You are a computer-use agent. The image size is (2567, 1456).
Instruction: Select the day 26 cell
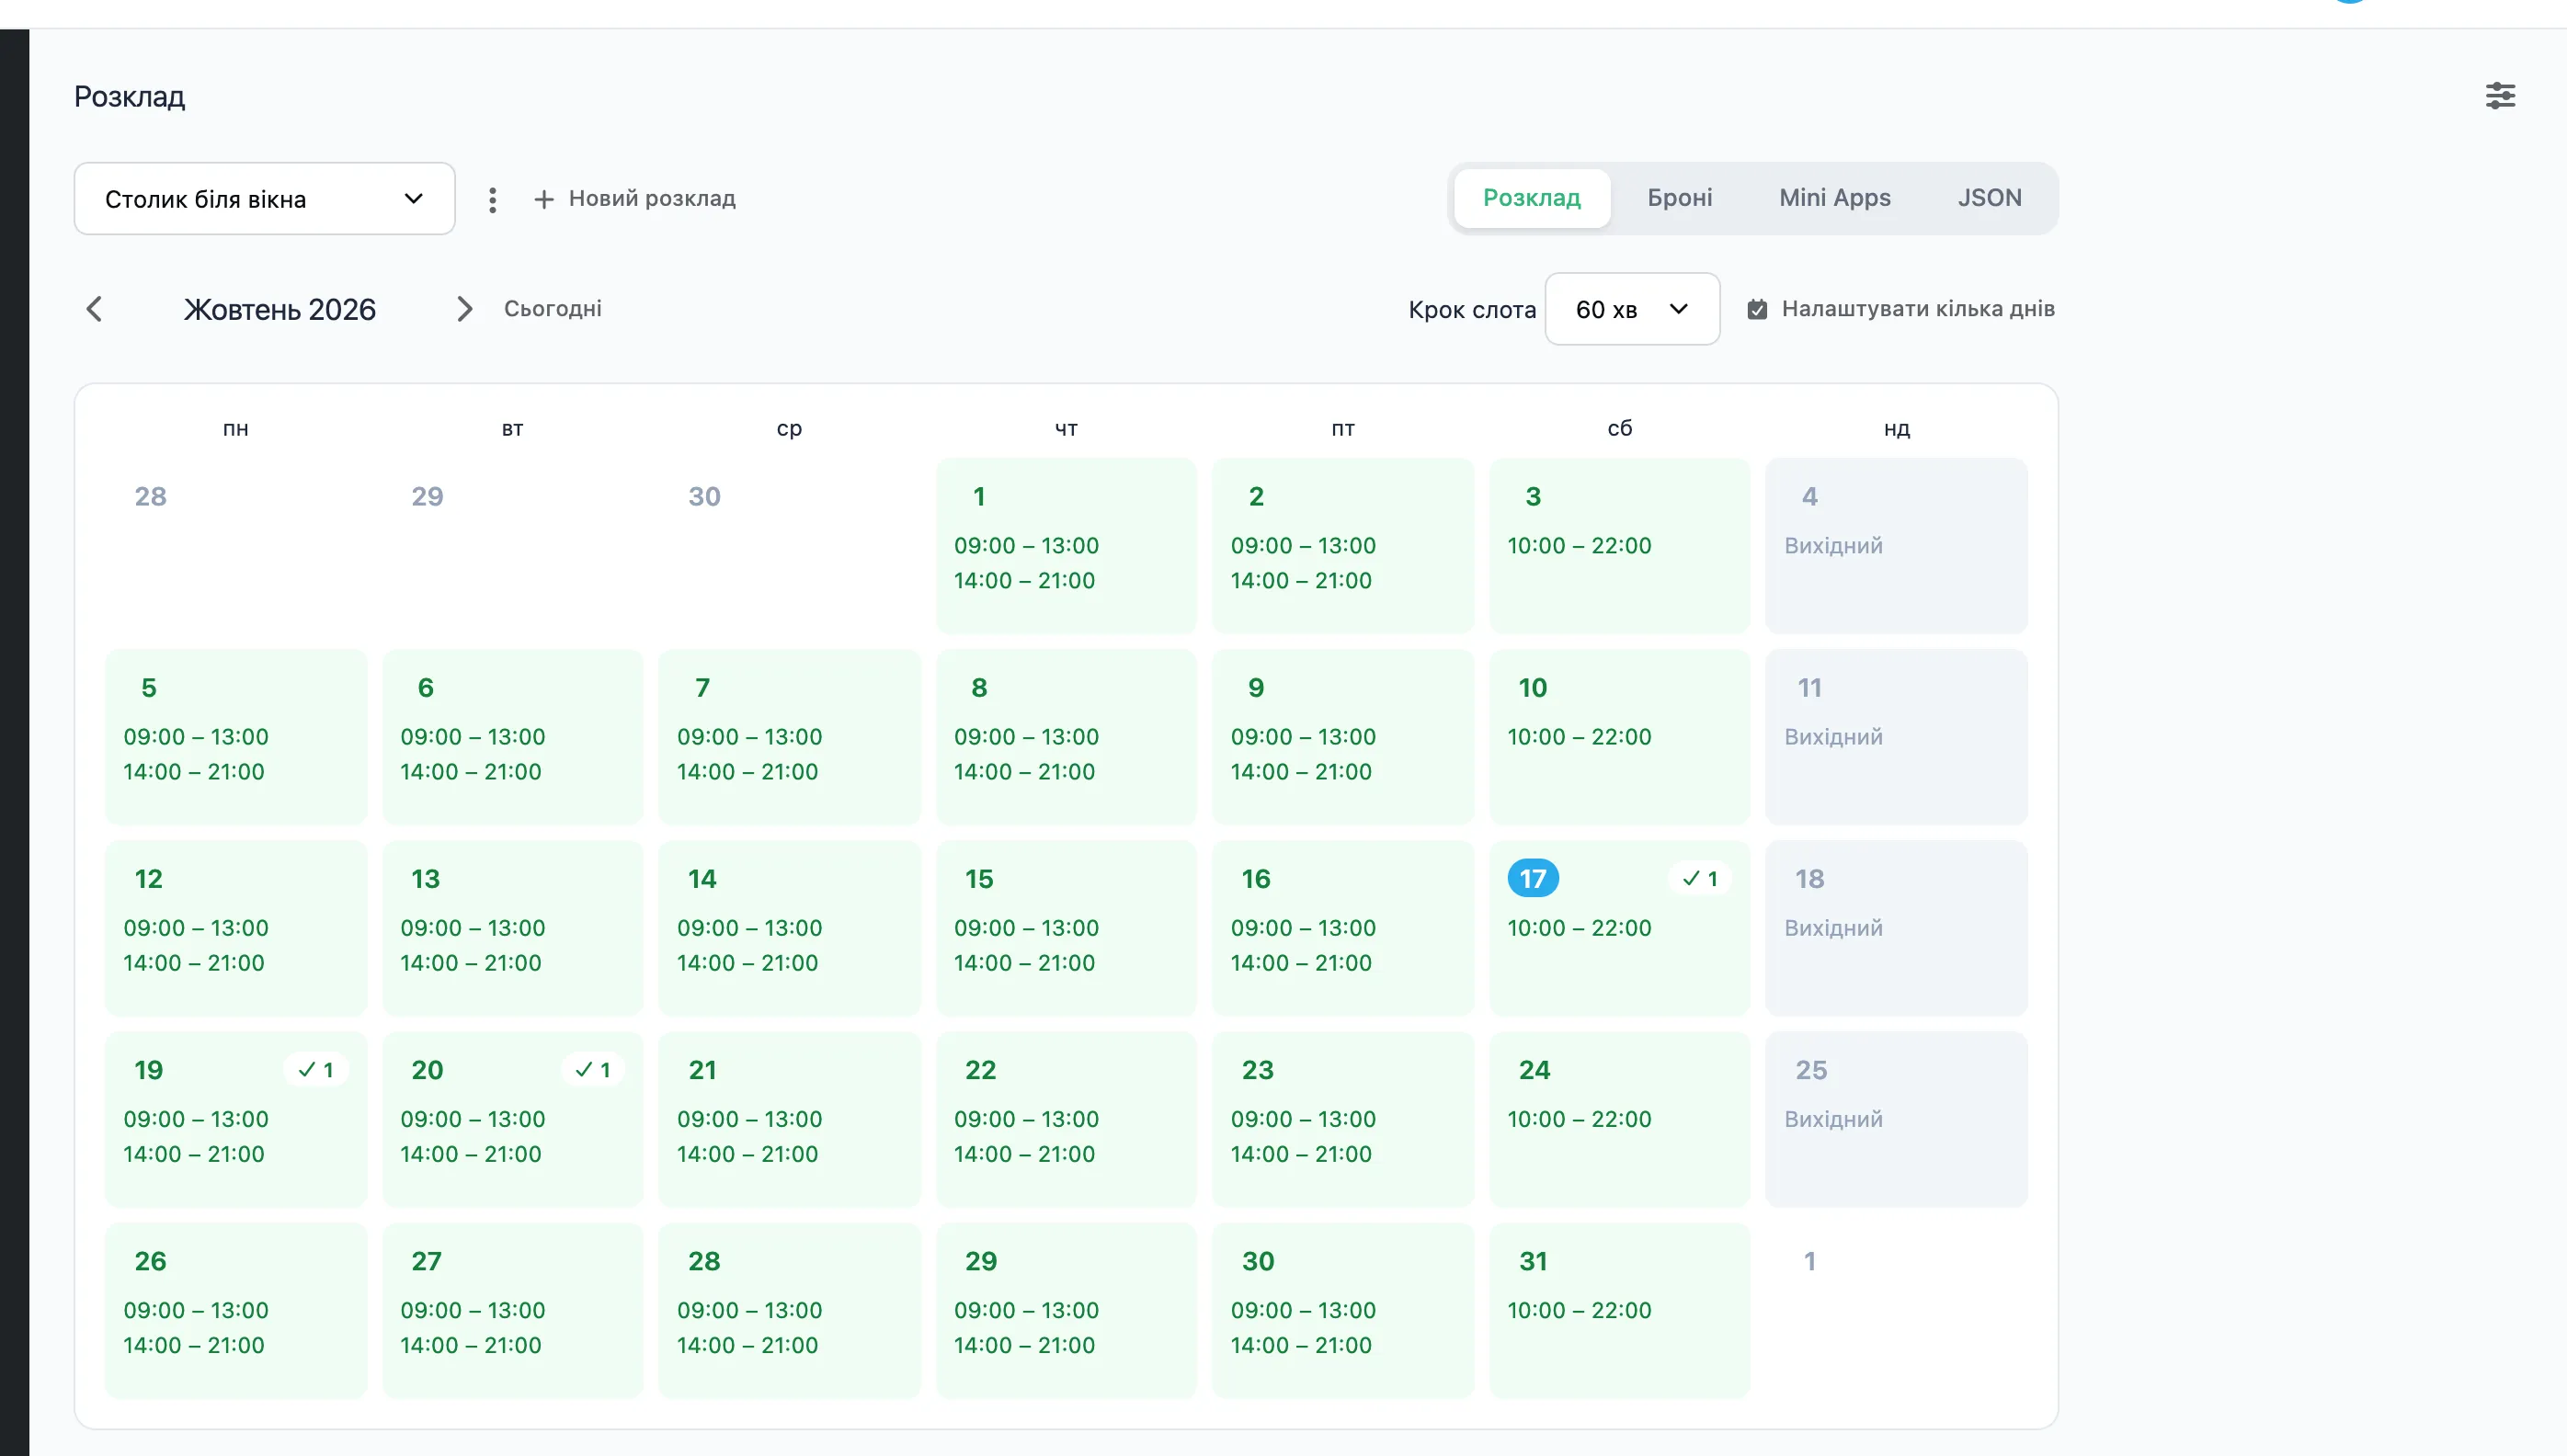click(x=236, y=1310)
